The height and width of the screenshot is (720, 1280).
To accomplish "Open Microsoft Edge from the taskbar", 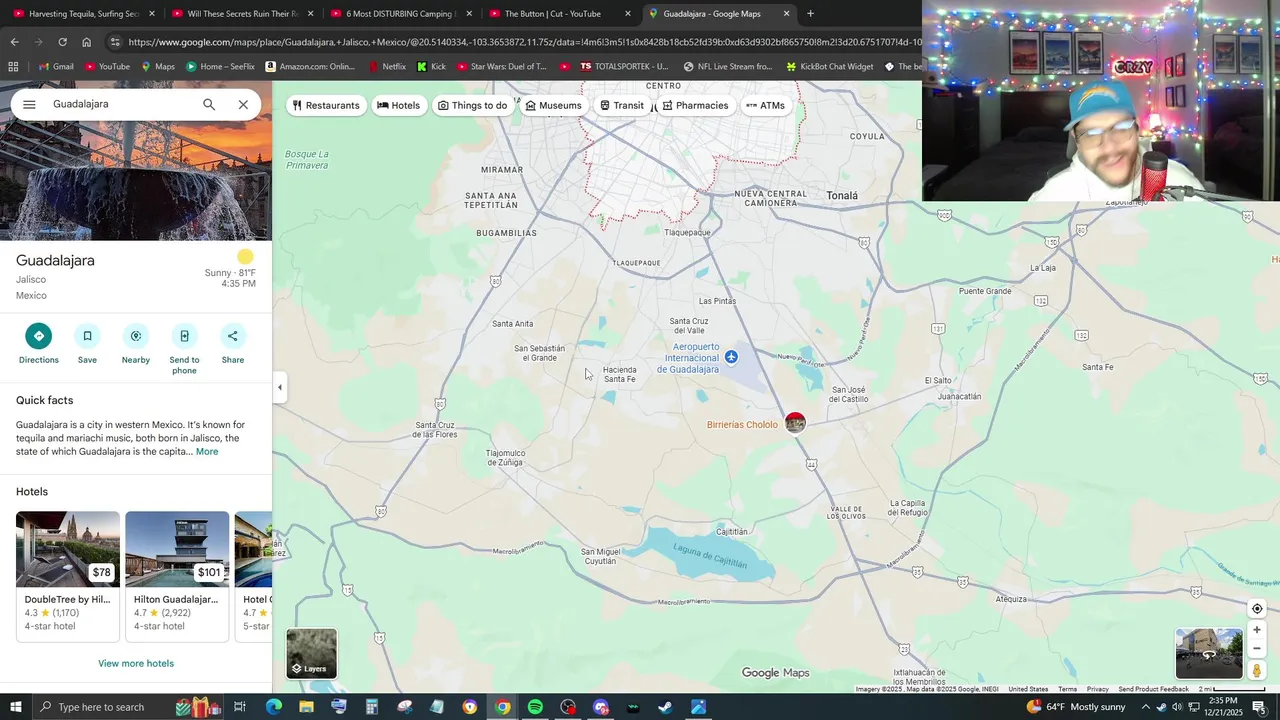I will click(x=273, y=707).
